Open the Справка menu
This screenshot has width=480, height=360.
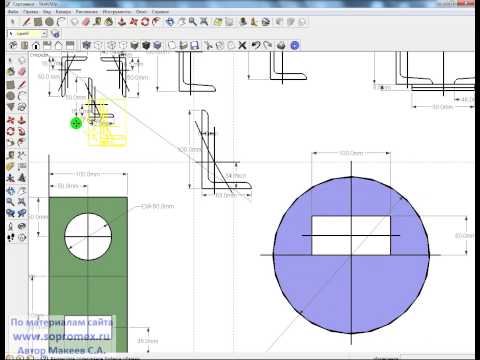click(x=160, y=12)
